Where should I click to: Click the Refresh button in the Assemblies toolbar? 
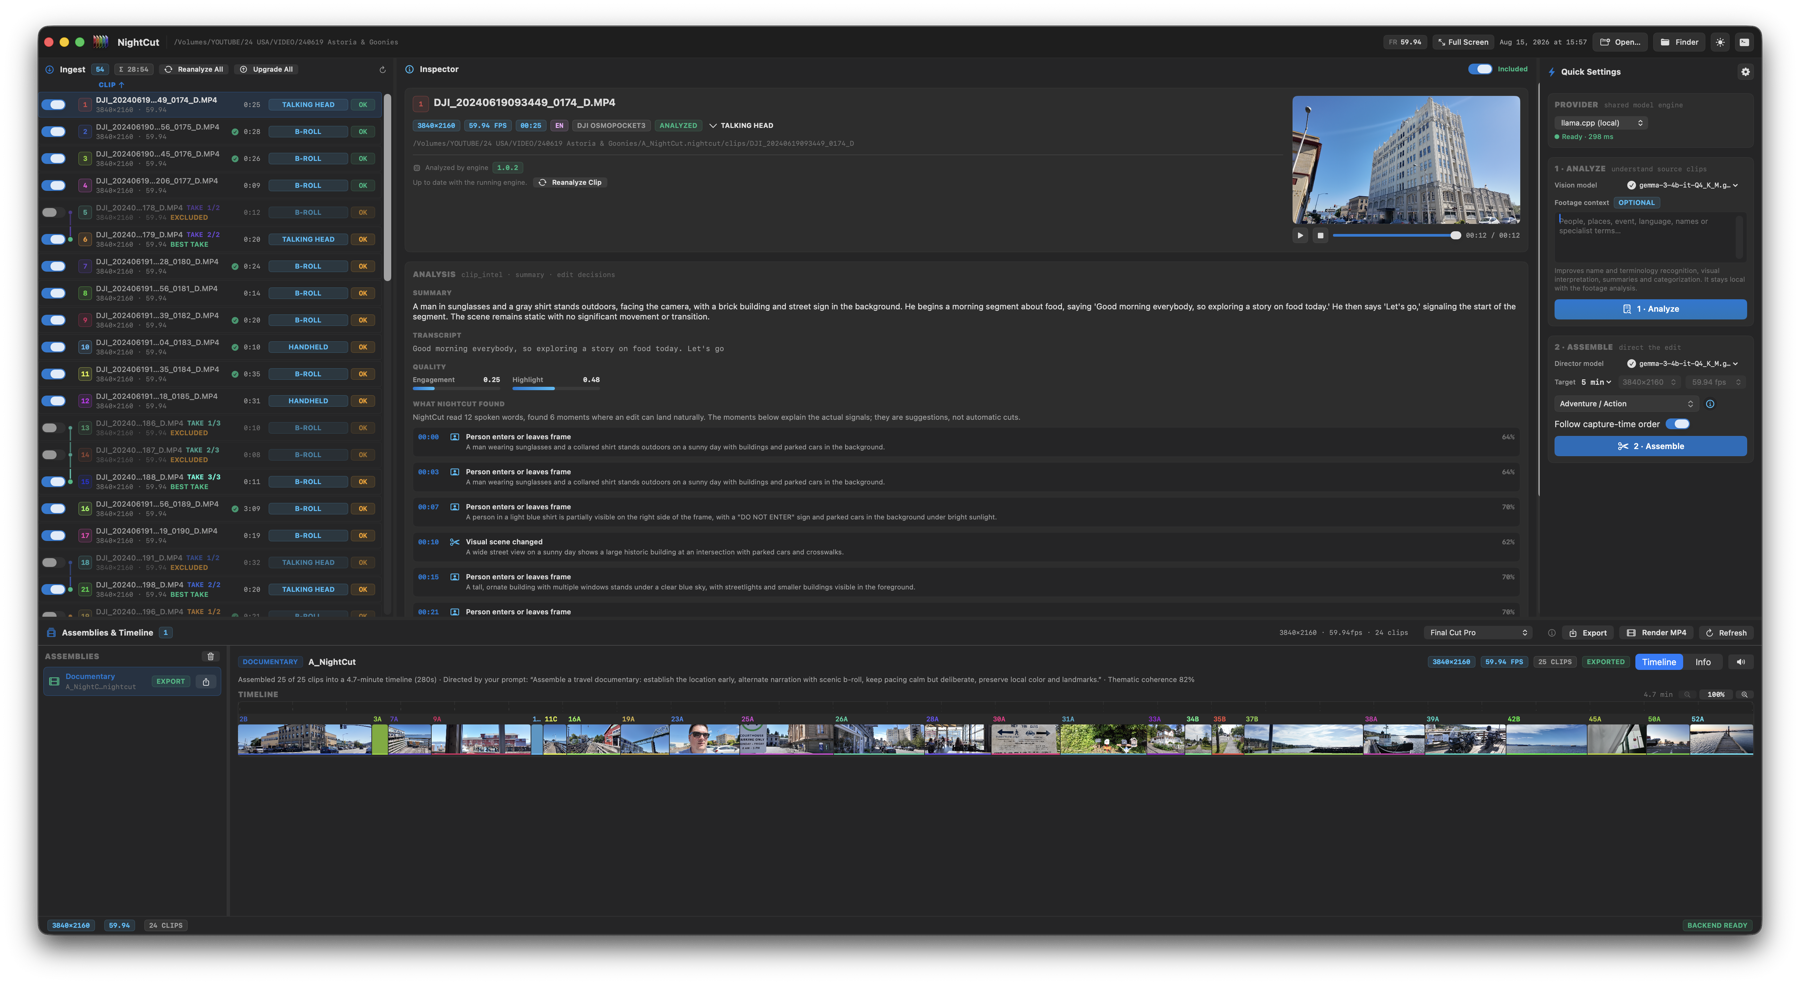[x=1726, y=633]
